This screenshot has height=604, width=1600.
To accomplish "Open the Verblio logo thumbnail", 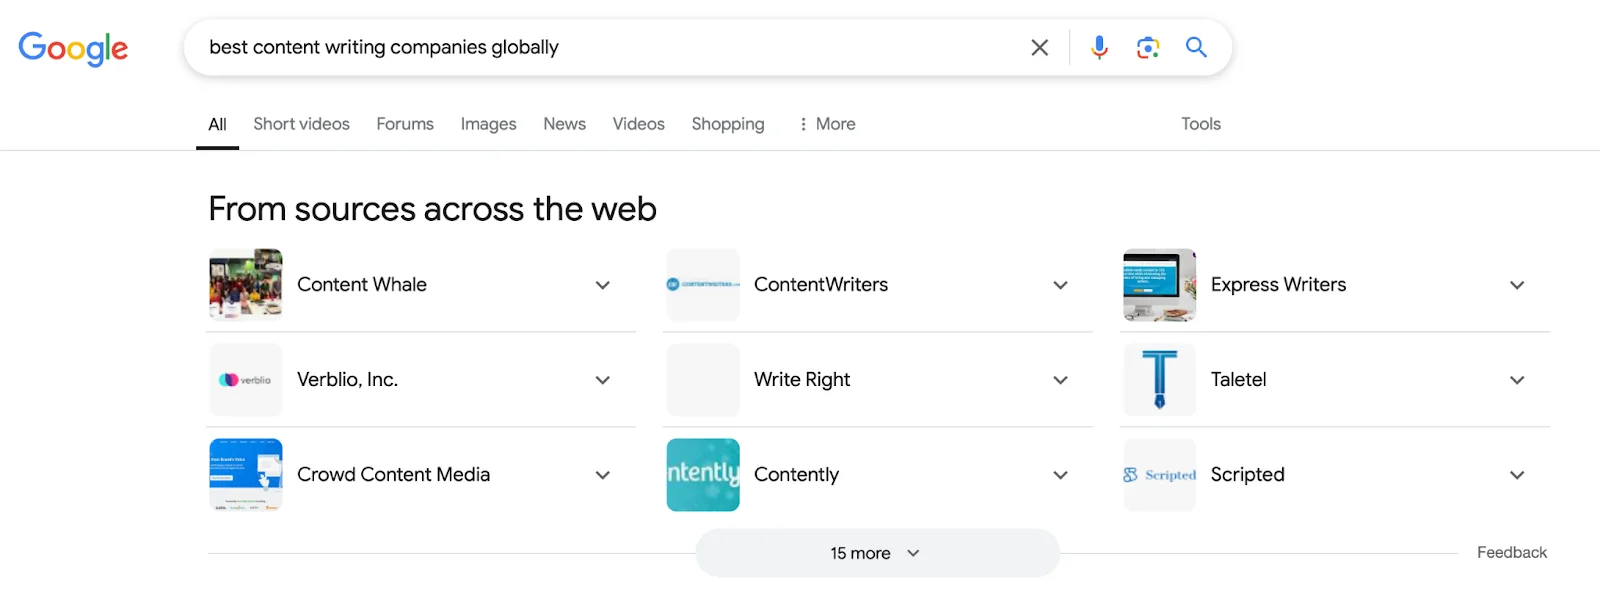I will pos(246,380).
